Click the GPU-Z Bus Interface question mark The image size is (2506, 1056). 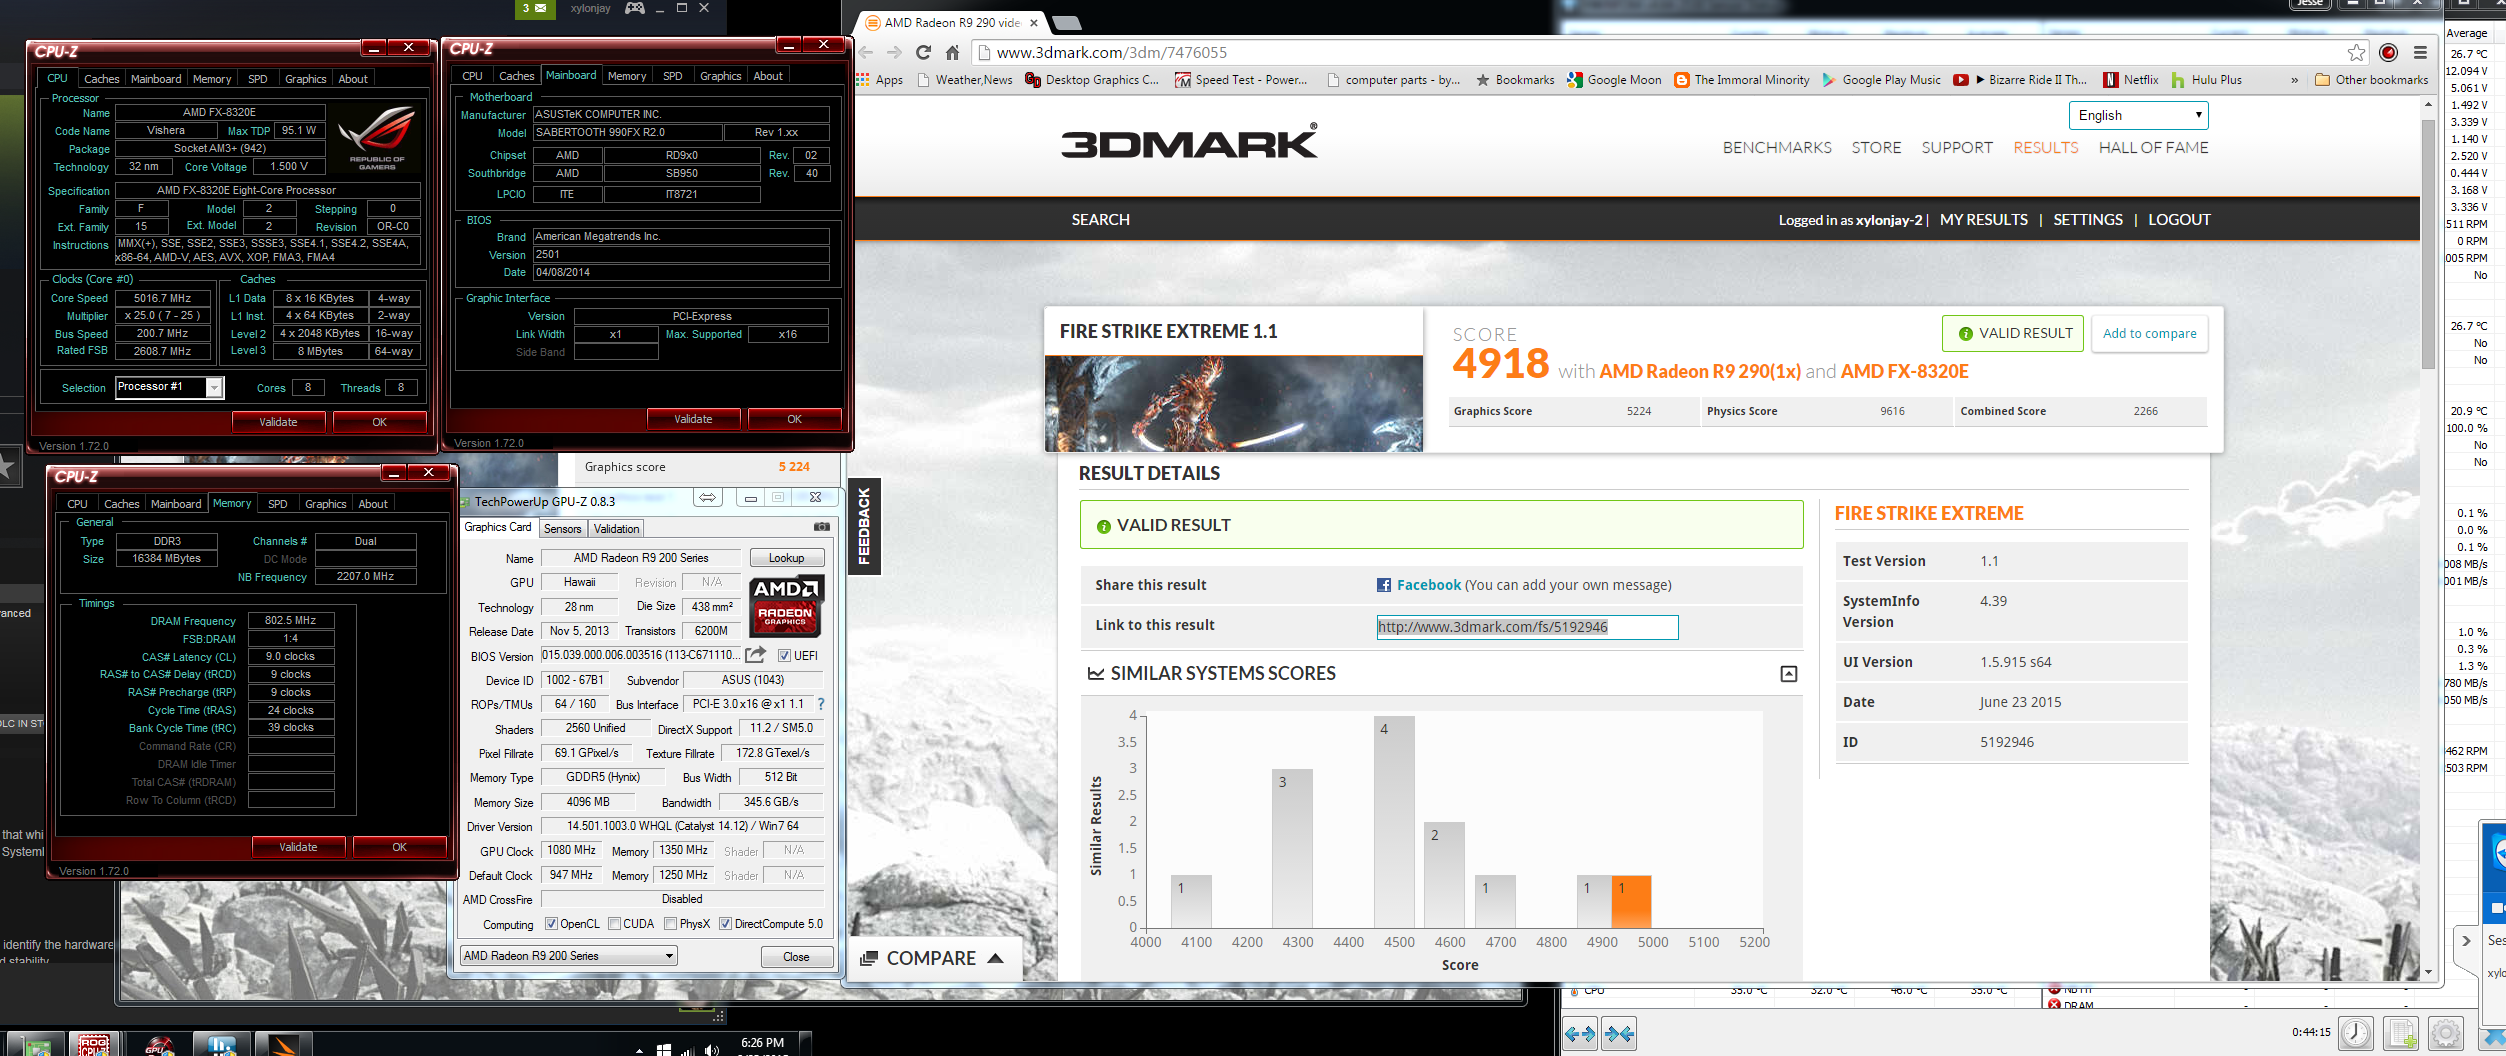(821, 704)
